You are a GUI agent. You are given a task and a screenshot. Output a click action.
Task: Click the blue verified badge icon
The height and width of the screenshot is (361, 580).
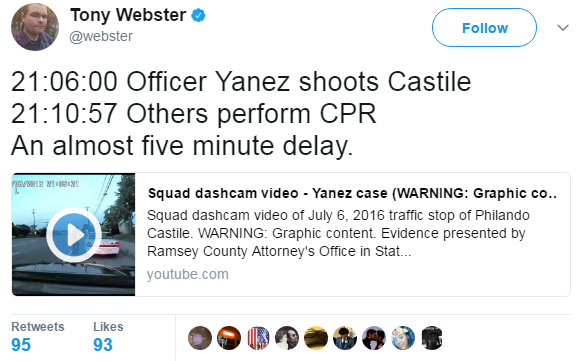[198, 16]
